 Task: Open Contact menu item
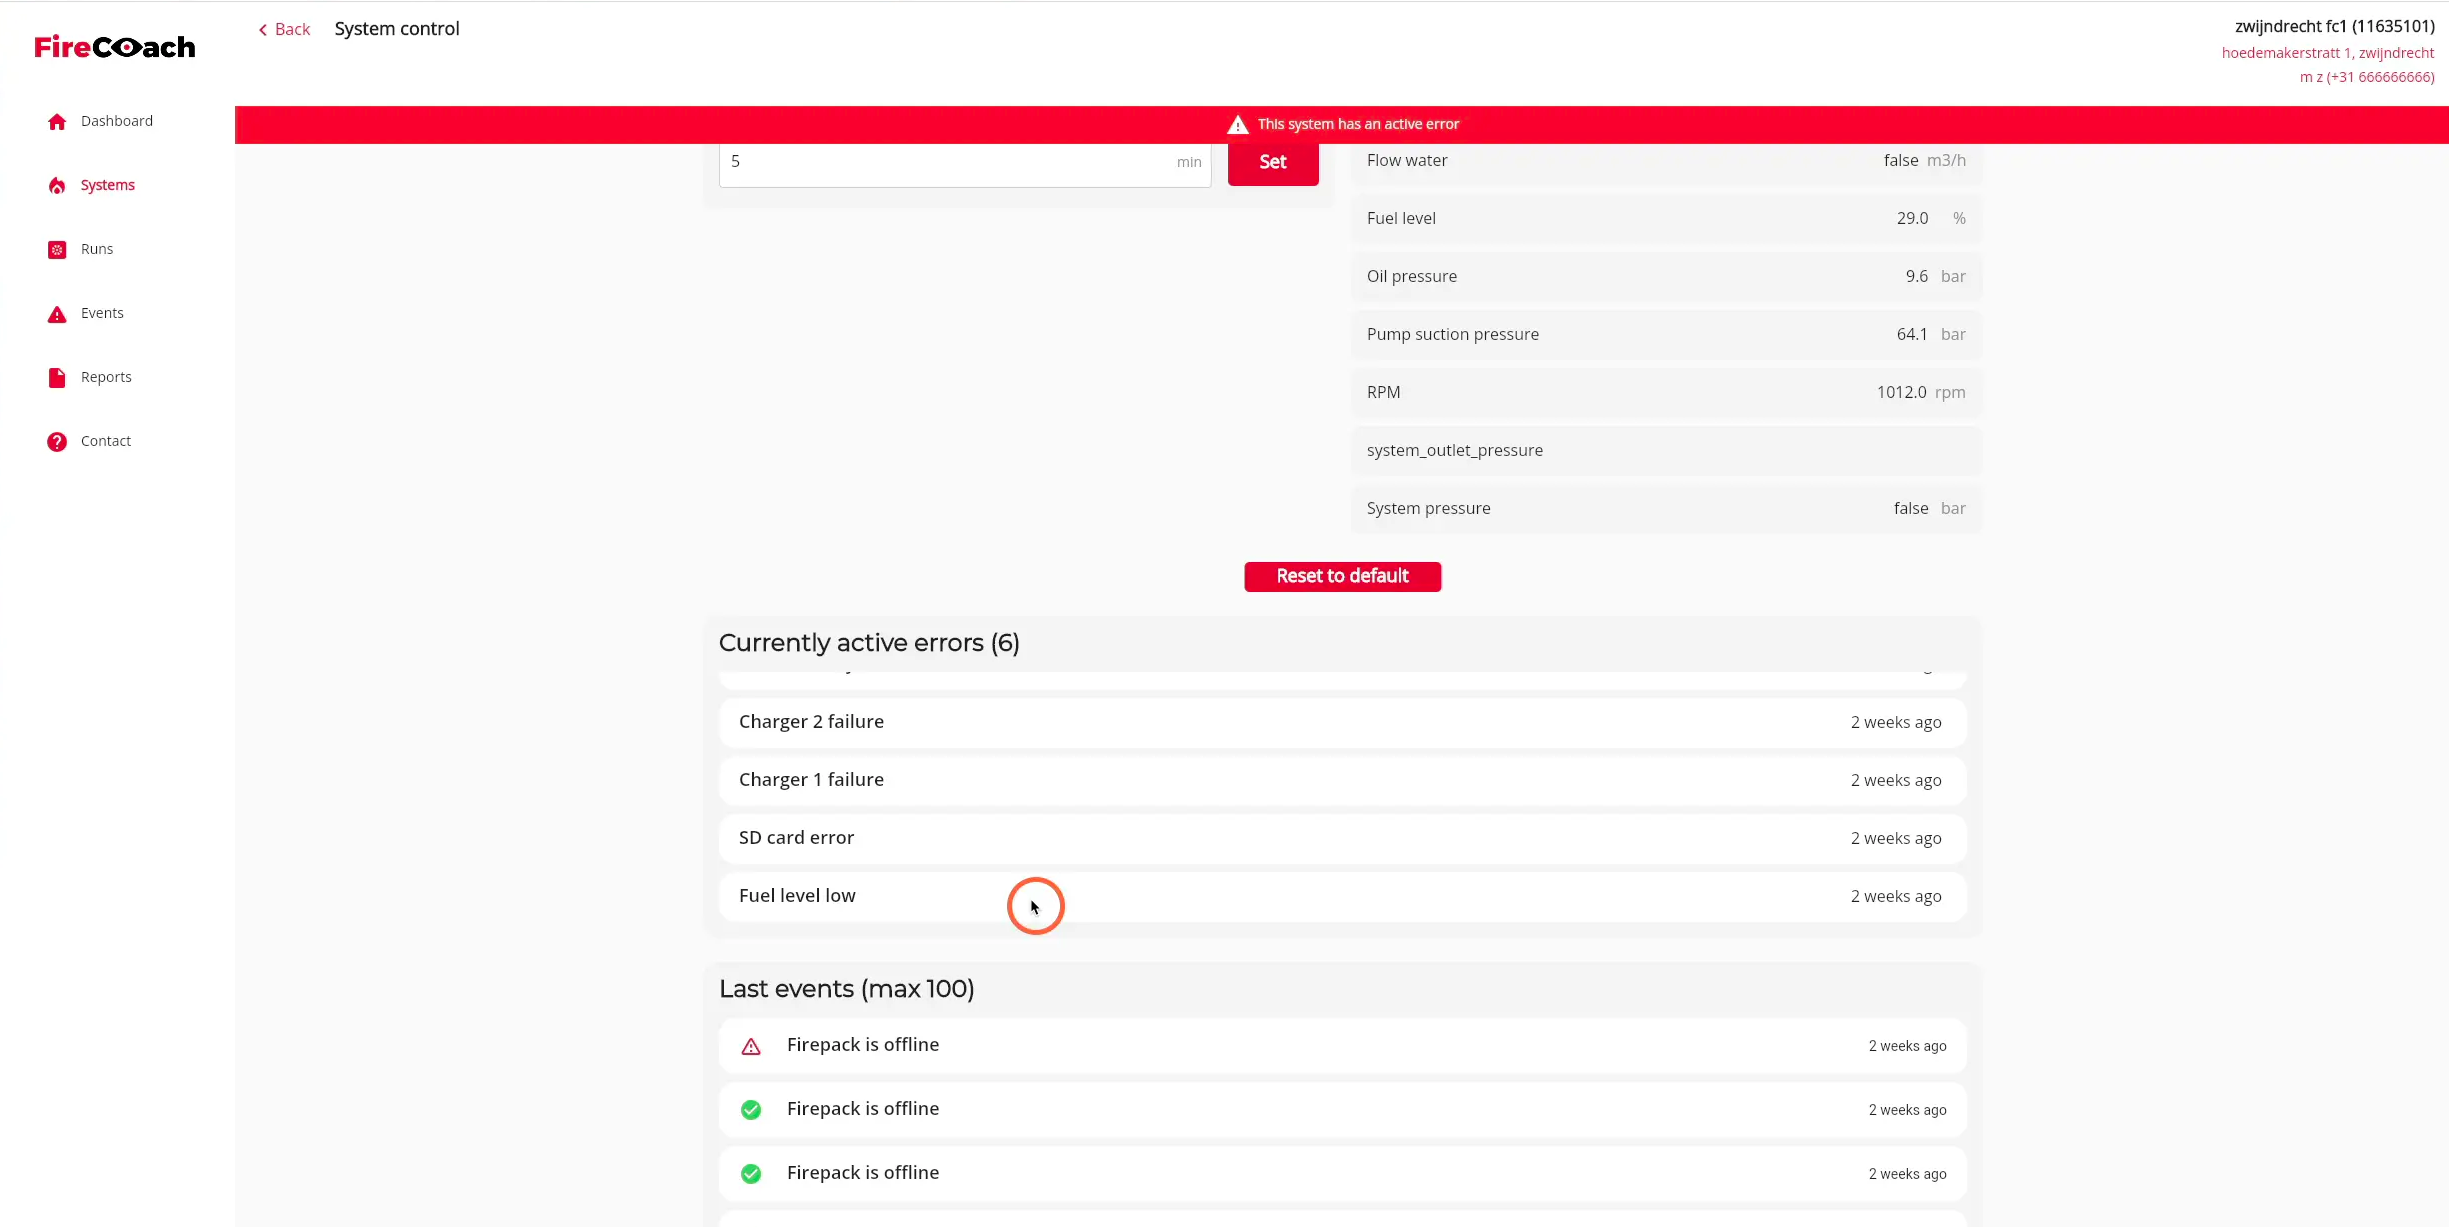tap(106, 441)
